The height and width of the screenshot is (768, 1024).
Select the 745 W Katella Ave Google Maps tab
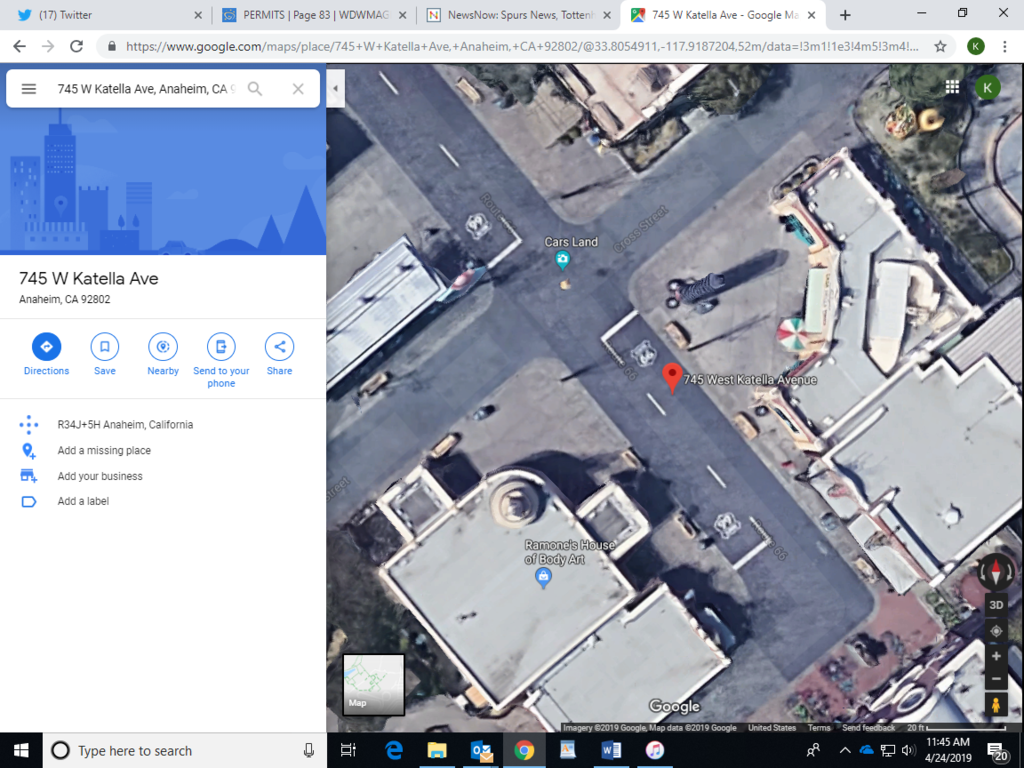click(723, 15)
